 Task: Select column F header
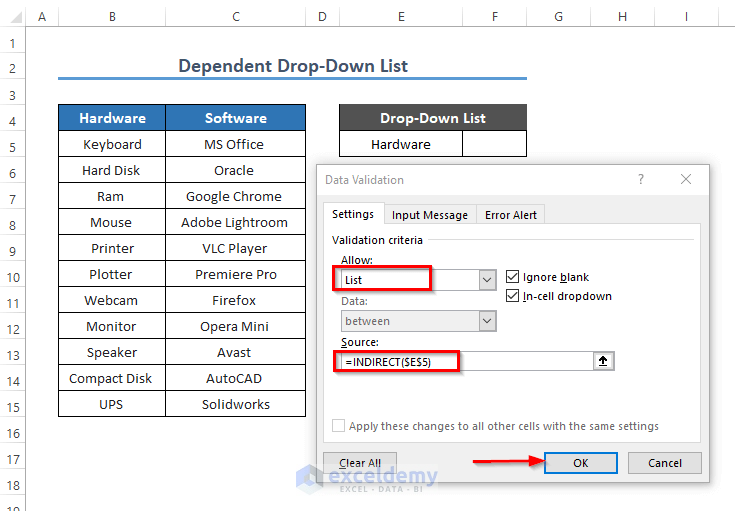(495, 17)
